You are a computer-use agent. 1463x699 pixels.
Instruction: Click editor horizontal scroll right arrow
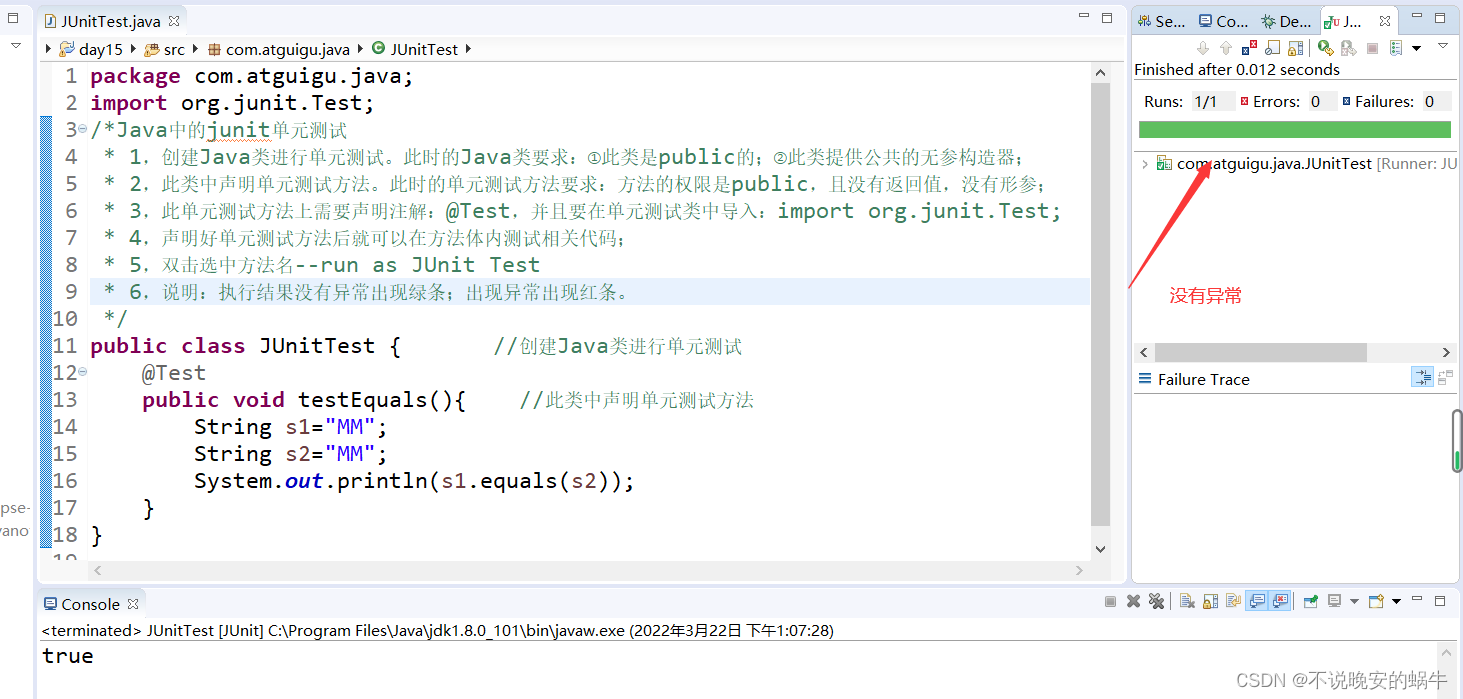[x=1079, y=570]
